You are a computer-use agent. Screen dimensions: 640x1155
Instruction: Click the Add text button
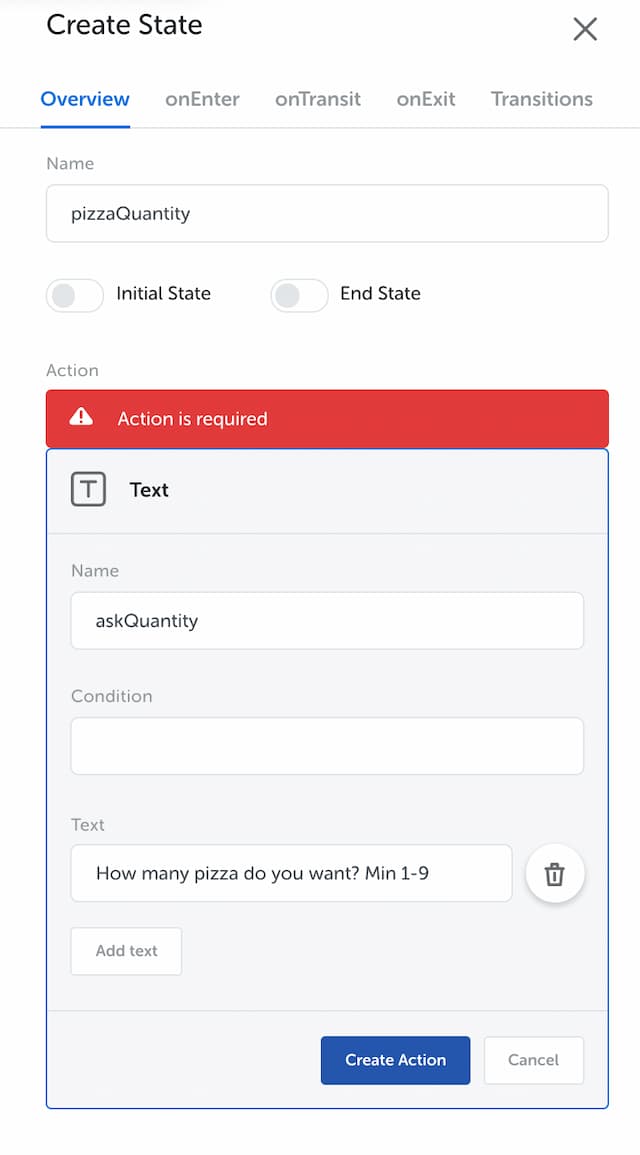pos(126,951)
